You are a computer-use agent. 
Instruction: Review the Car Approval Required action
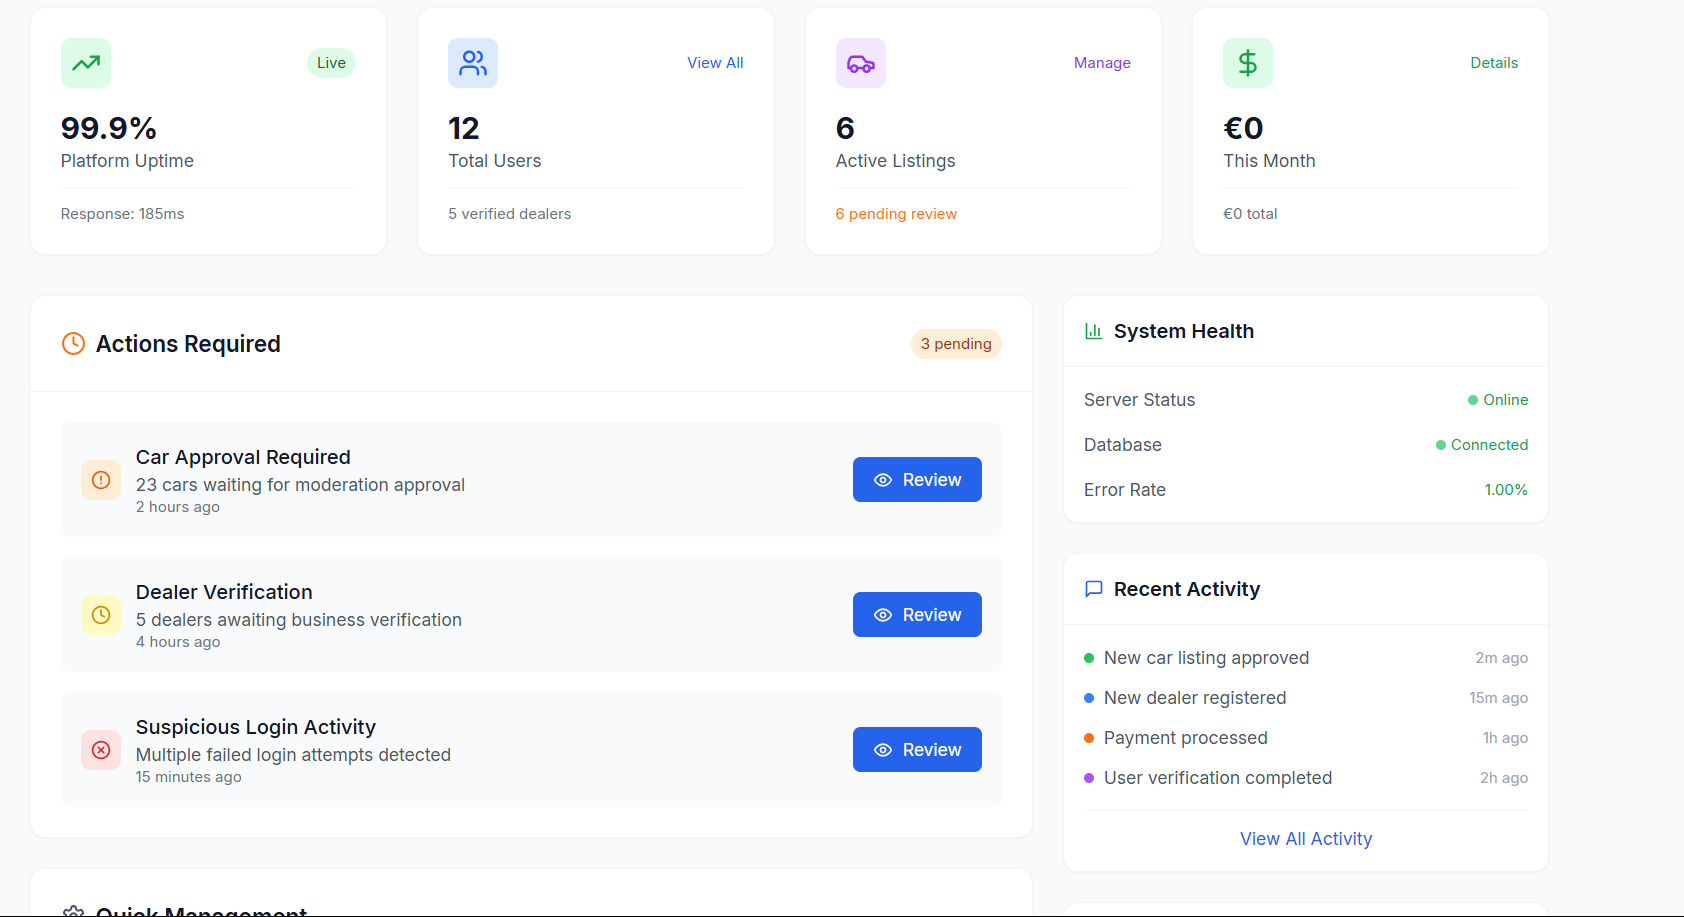[x=917, y=480]
